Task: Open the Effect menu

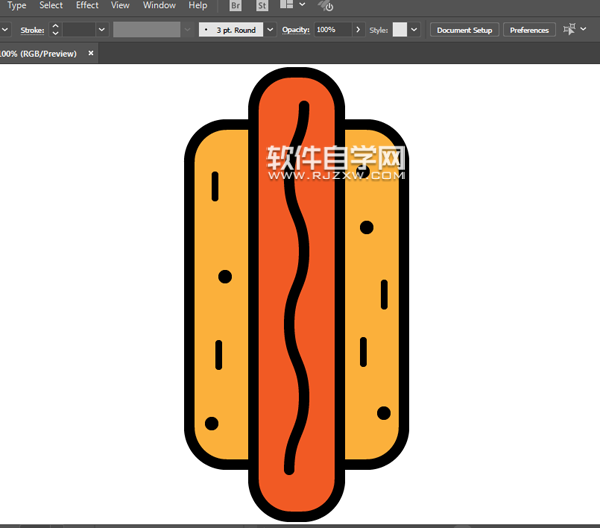Action: 87,6
